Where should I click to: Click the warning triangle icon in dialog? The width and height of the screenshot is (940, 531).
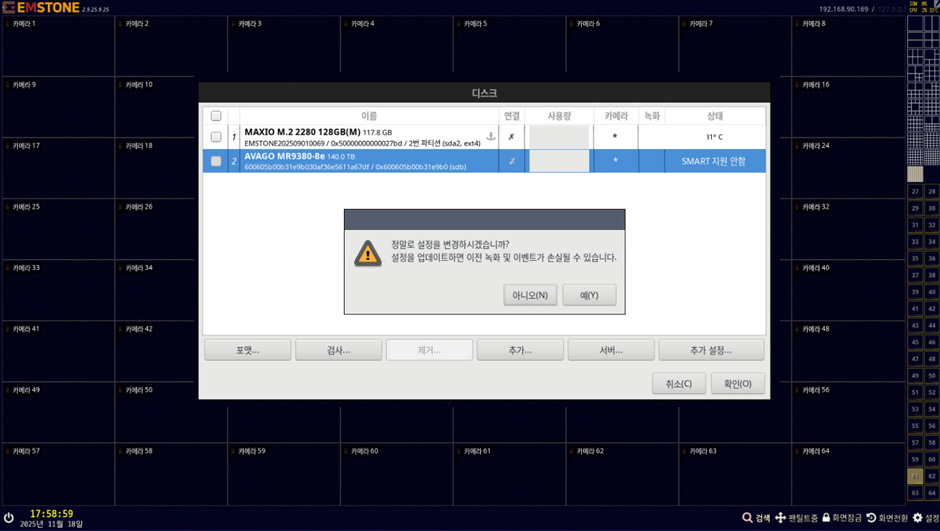pos(368,253)
